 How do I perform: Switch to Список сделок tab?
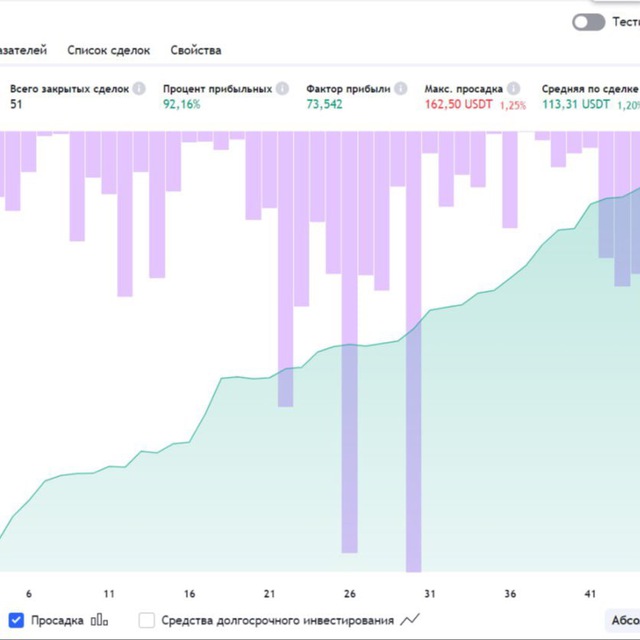pyautogui.click(x=109, y=50)
